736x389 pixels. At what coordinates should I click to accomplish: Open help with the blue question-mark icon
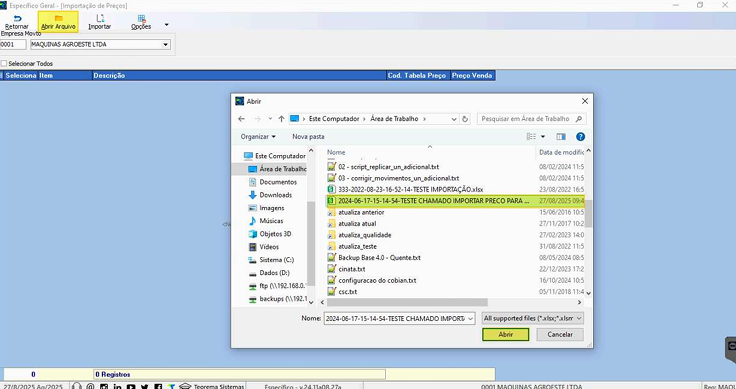[581, 137]
